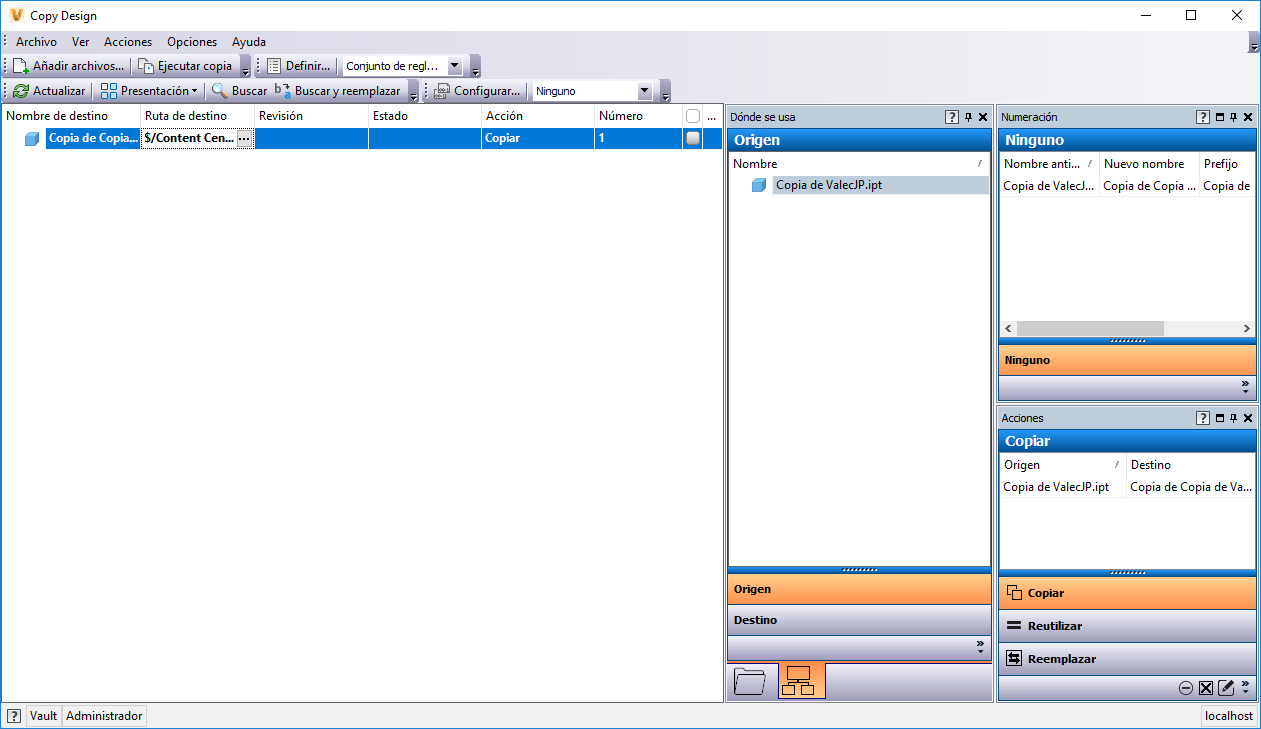This screenshot has height=729, width=1261.
Task: Toggle the header select-all checkbox
Action: tap(692, 116)
